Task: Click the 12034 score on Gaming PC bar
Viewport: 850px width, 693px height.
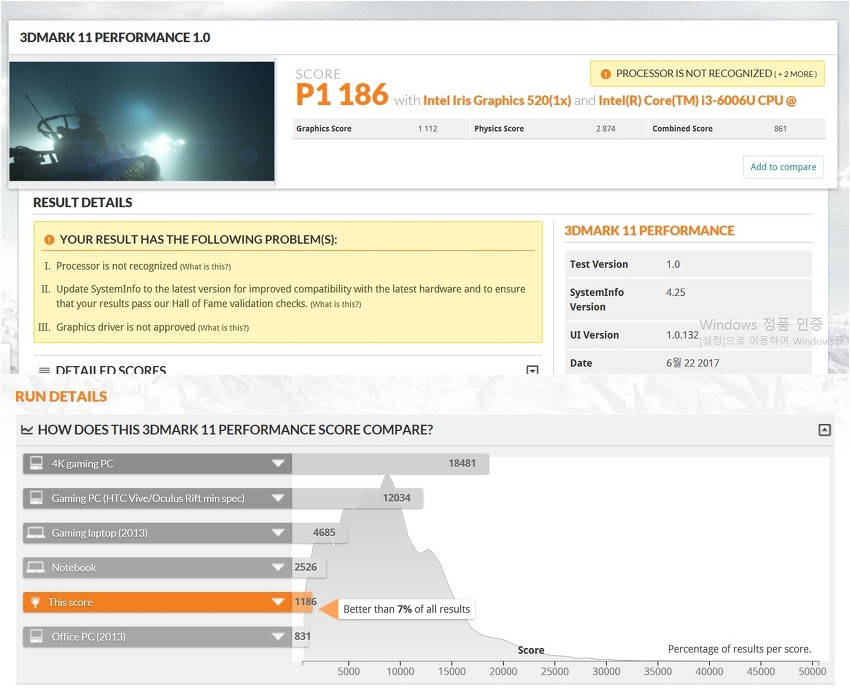Action: 396,498
